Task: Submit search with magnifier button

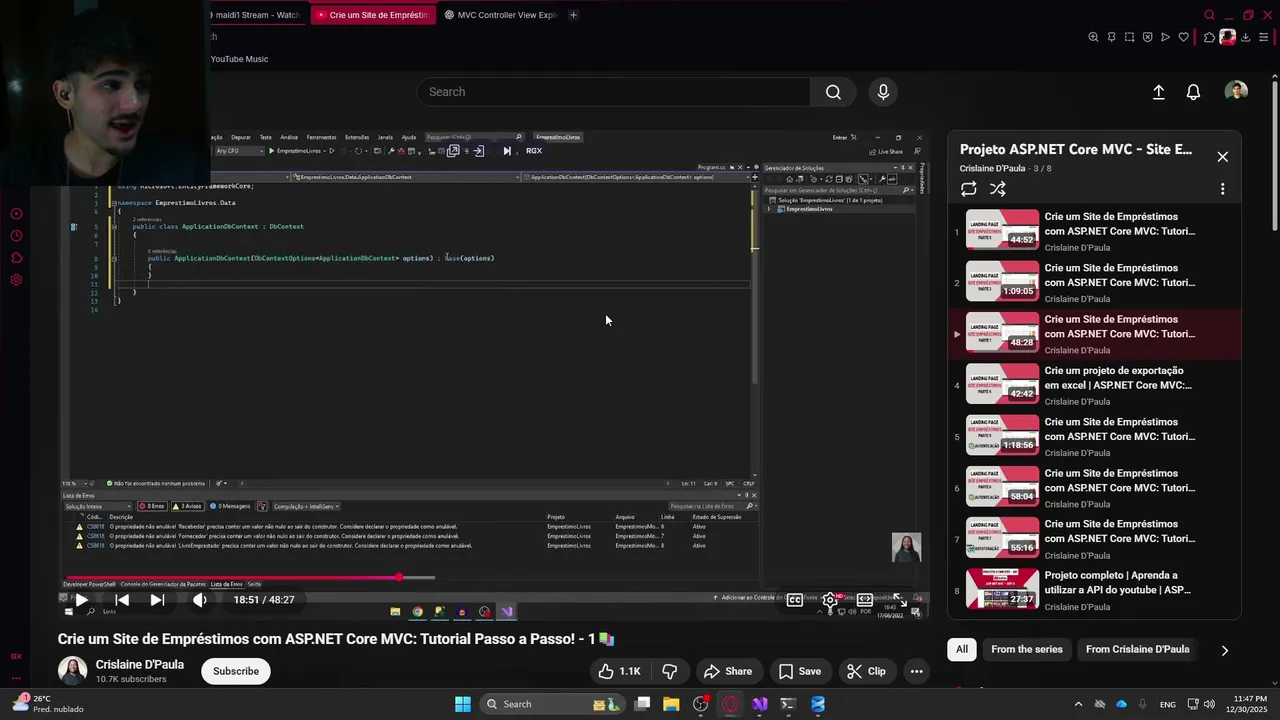Action: click(833, 92)
